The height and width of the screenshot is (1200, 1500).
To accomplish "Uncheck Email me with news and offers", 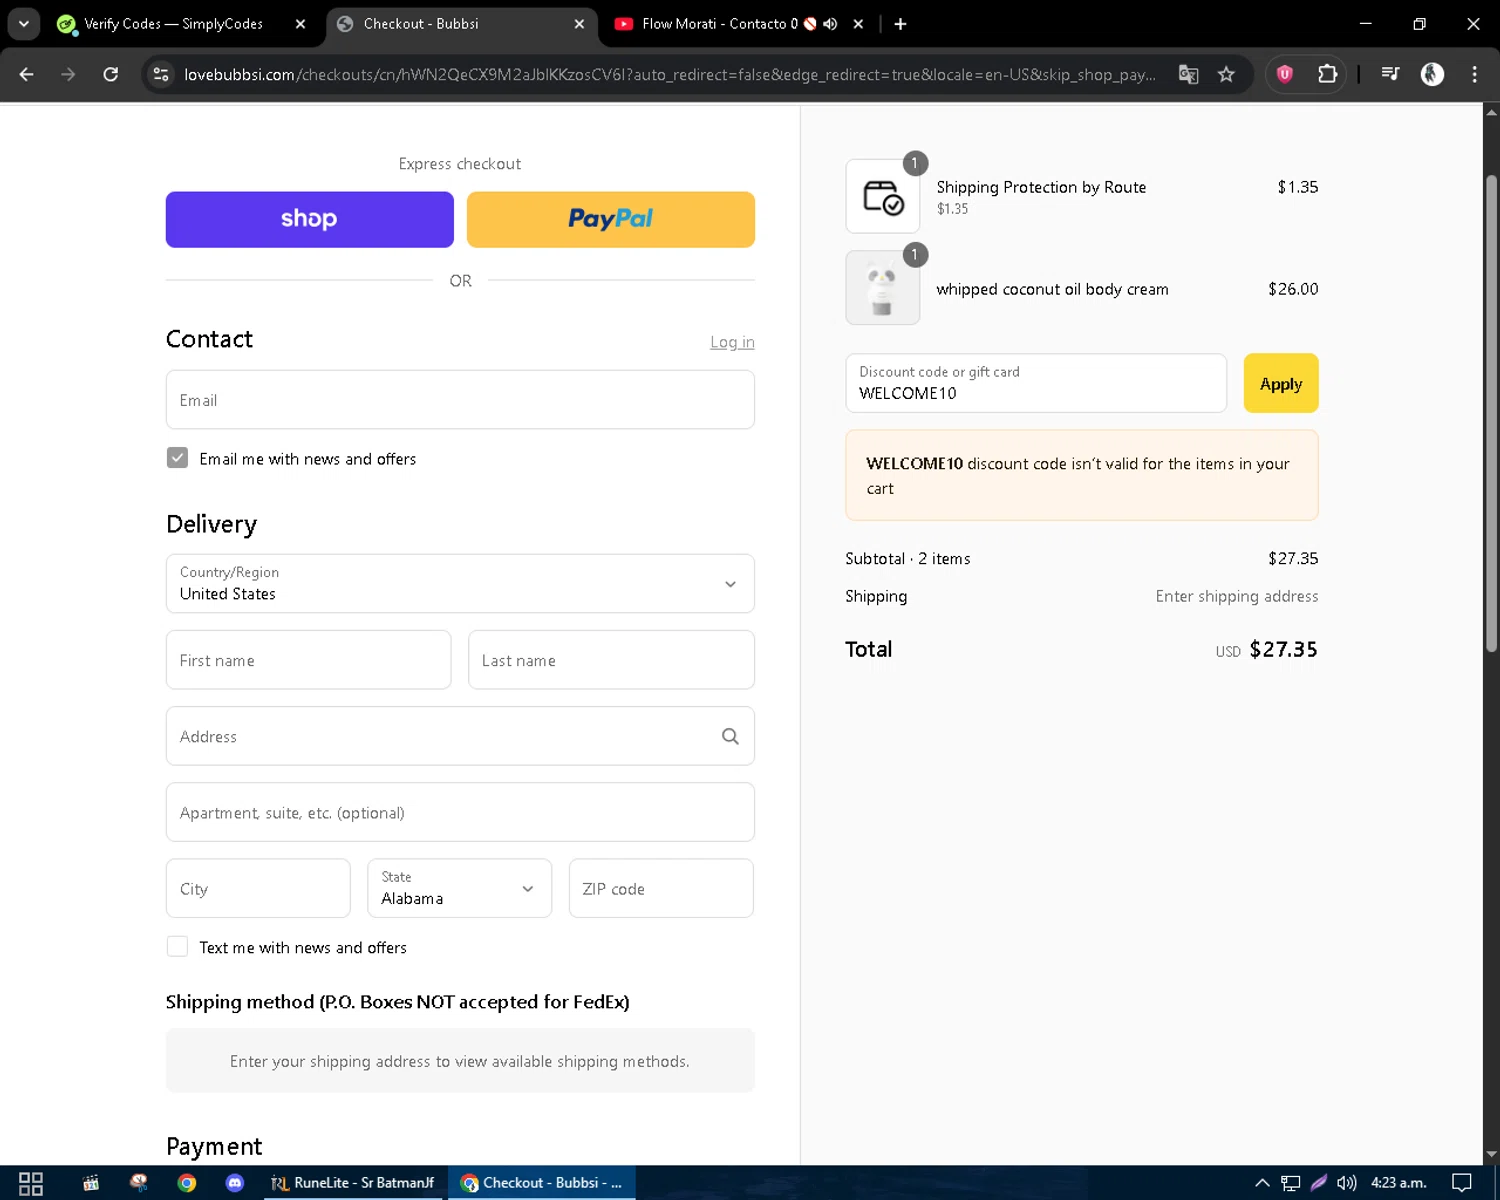I will tap(178, 458).
